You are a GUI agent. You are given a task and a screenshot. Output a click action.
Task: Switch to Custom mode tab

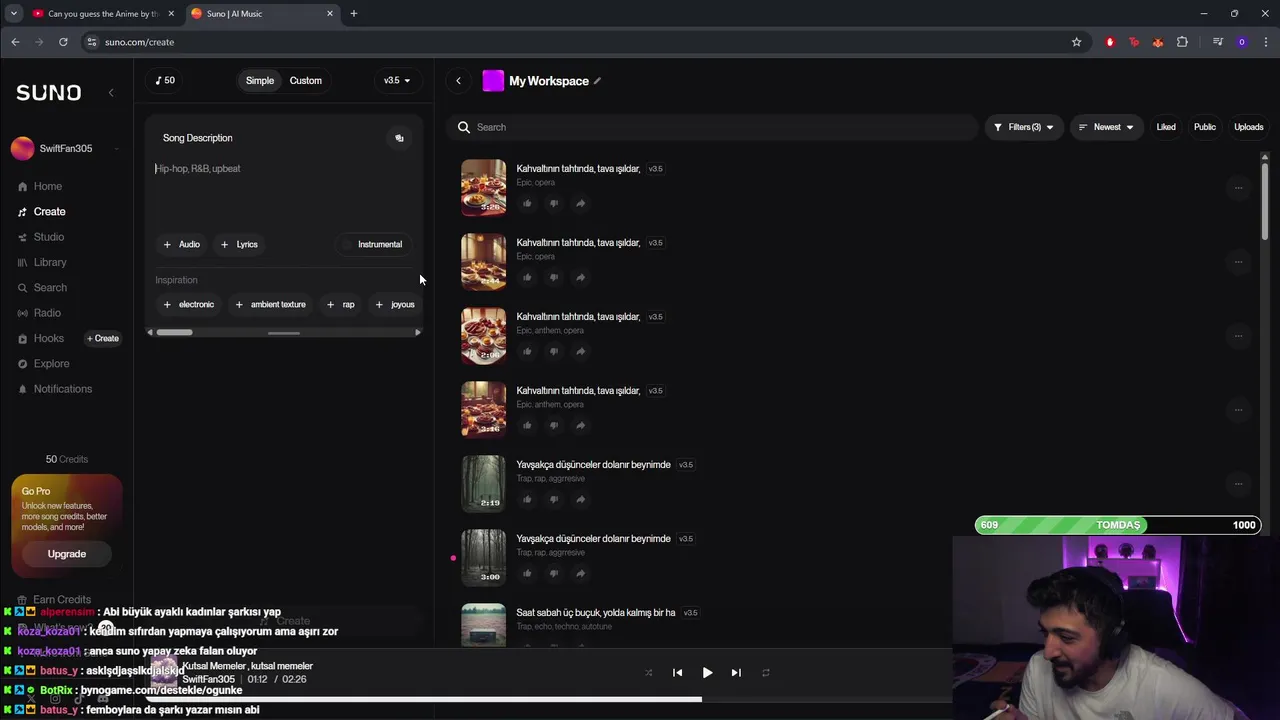coord(306,81)
